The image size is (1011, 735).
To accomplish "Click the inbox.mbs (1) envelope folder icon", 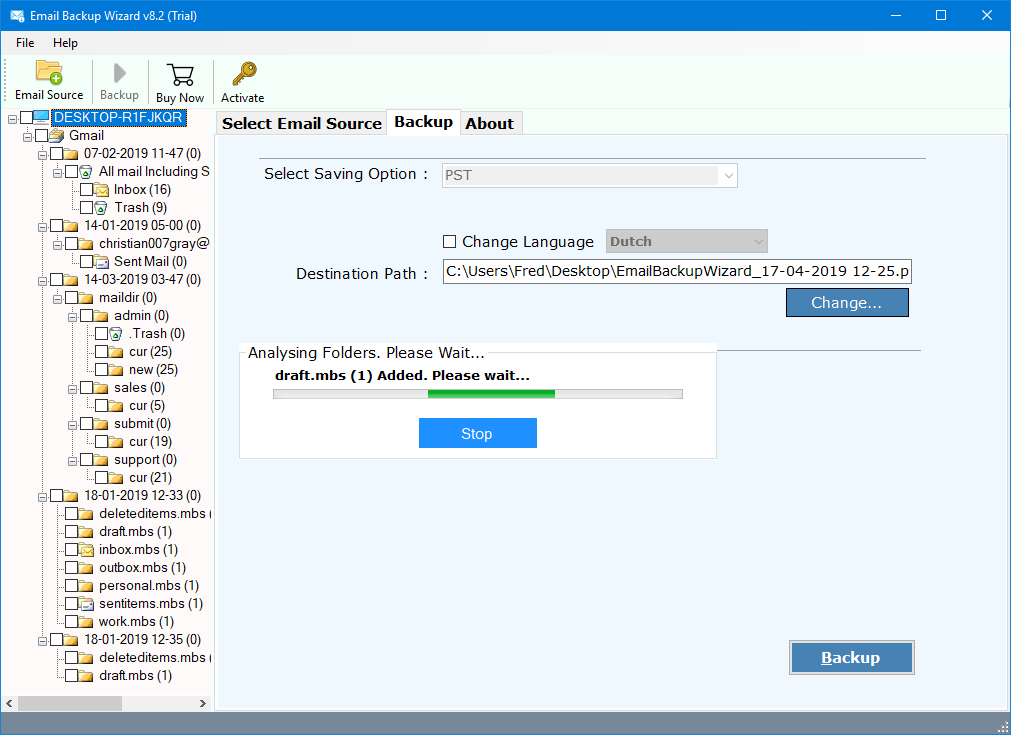I will click(86, 550).
